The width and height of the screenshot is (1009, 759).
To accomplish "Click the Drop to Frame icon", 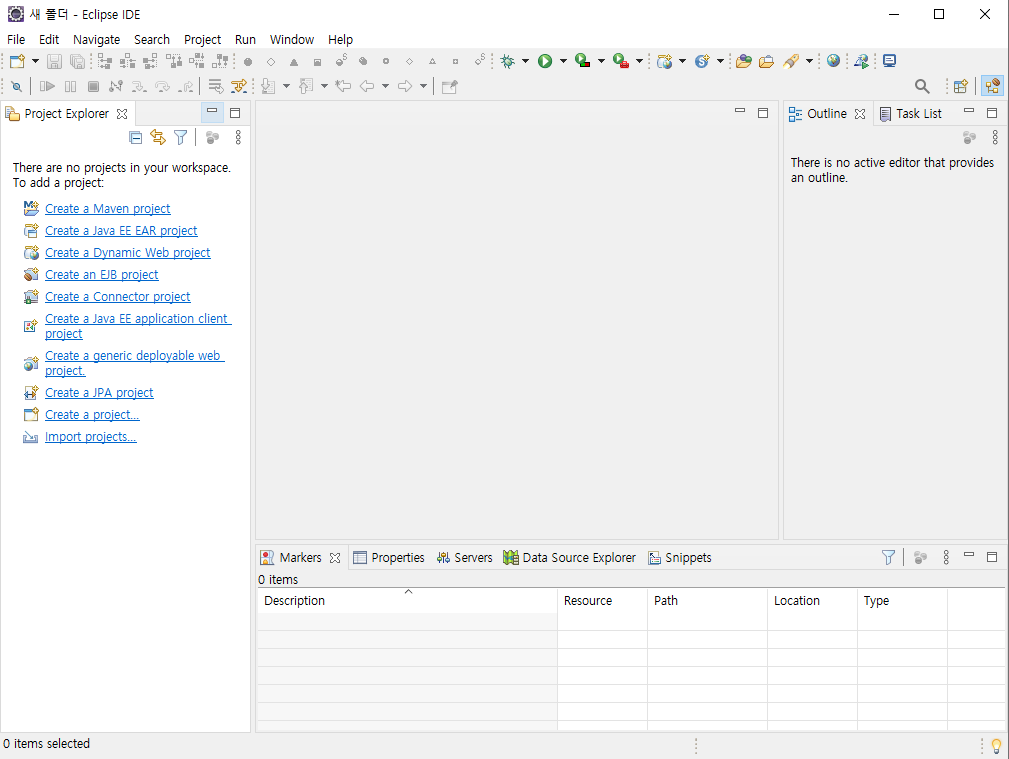I will (215, 86).
